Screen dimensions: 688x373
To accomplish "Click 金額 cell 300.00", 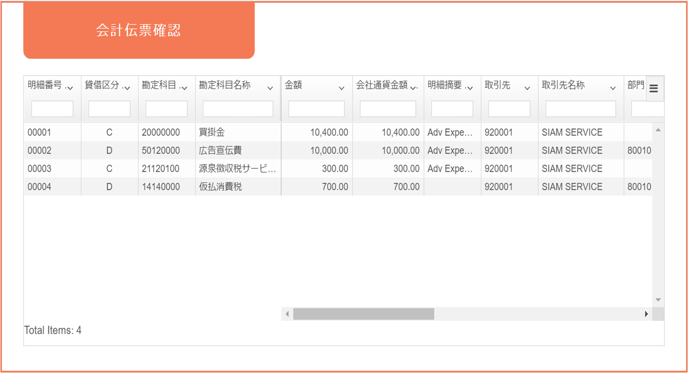I will coord(335,169).
